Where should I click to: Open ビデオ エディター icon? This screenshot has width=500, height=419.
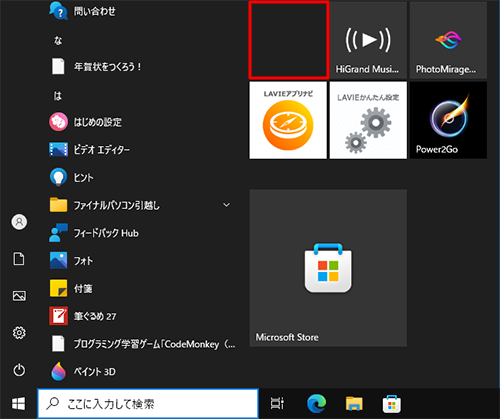coord(58,149)
